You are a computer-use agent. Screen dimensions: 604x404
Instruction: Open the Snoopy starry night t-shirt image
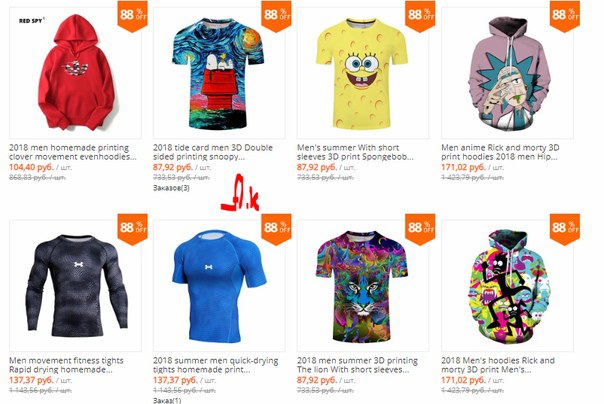(219, 73)
